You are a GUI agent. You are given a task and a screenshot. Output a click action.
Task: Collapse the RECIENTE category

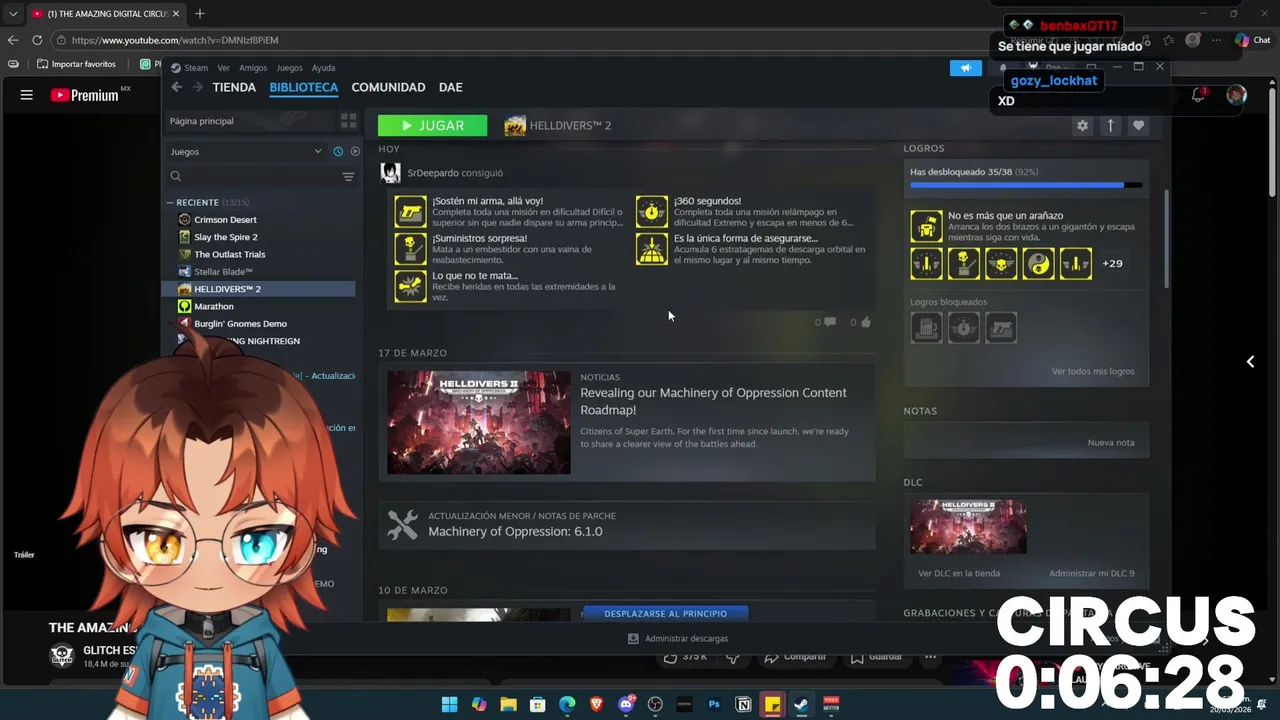click(x=170, y=202)
